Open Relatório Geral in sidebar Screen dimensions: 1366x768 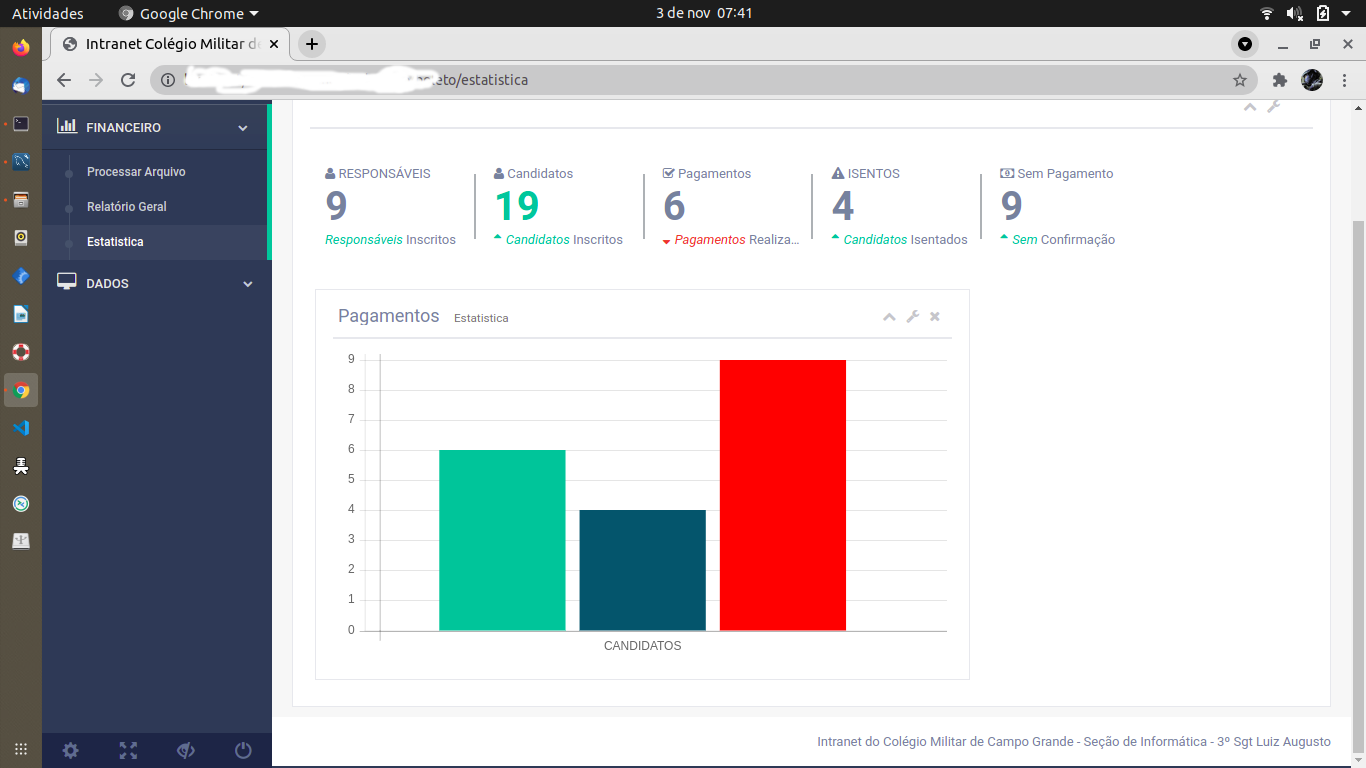(x=127, y=207)
